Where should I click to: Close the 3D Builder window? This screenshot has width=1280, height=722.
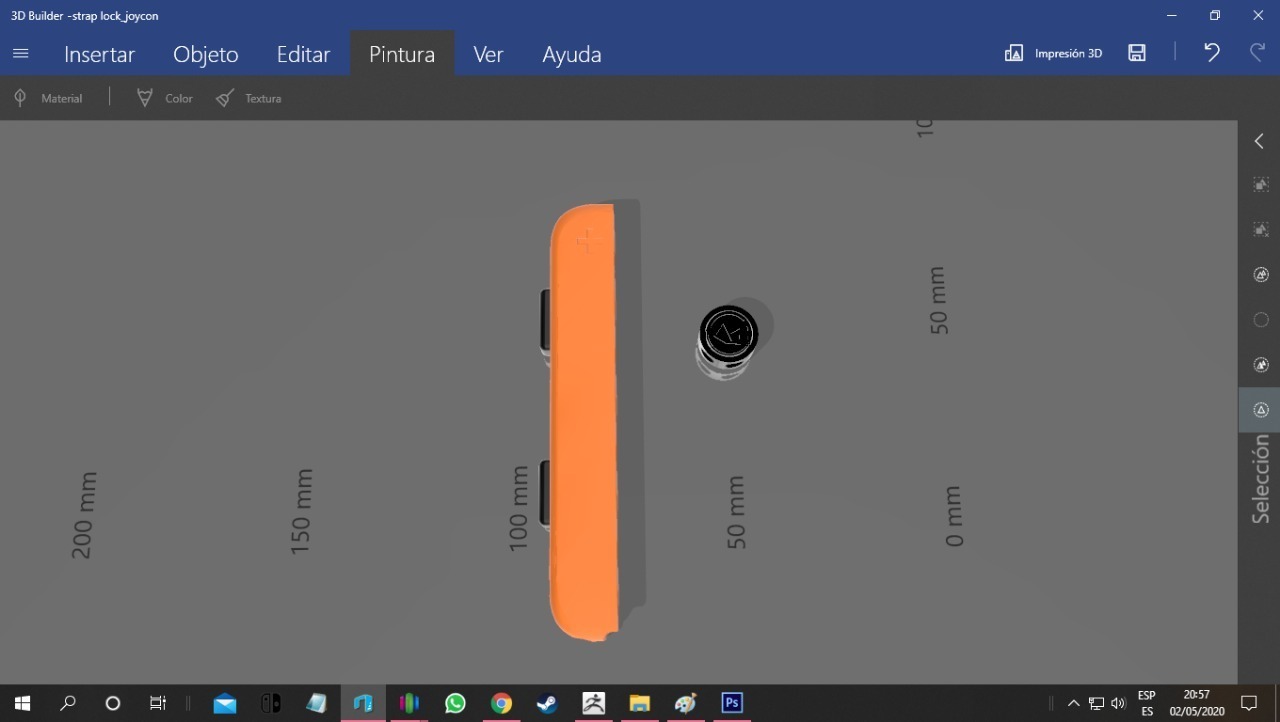(x=1259, y=15)
